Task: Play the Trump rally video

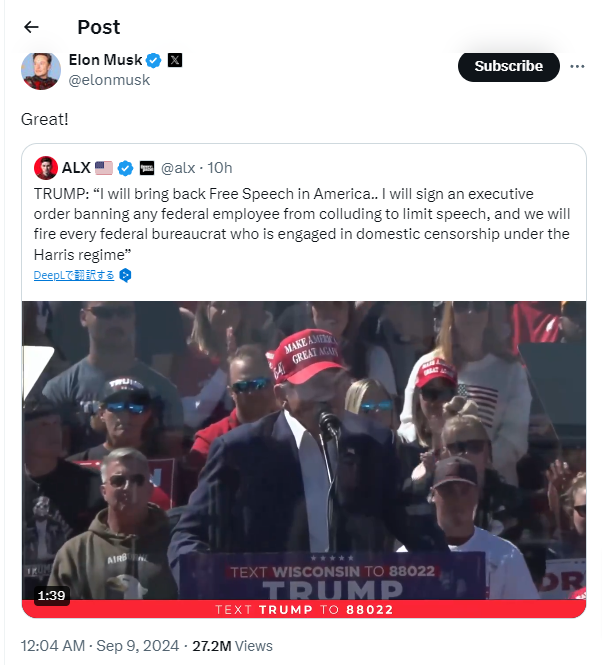Action: [x=304, y=450]
